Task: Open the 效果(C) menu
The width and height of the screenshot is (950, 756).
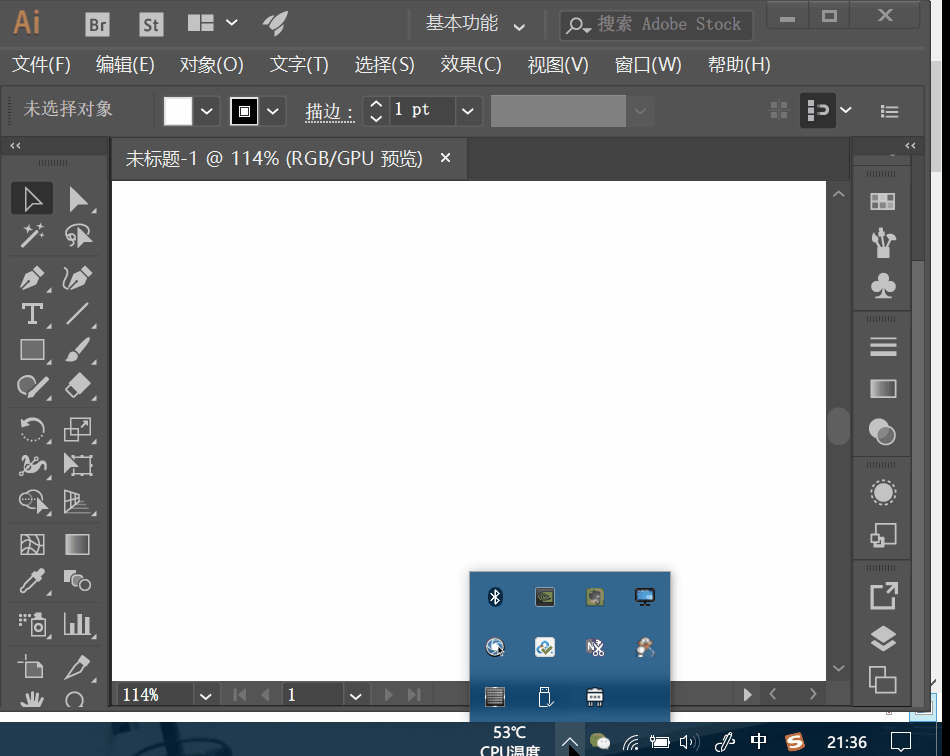Action: [471, 65]
